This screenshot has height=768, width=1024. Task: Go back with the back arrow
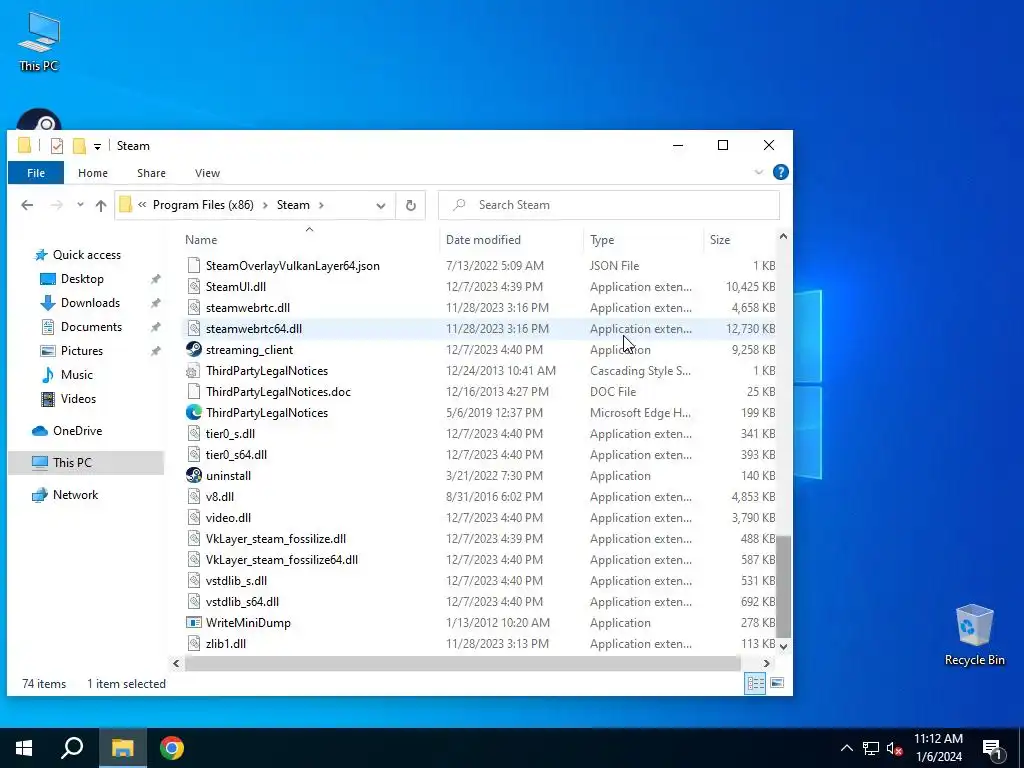27,205
